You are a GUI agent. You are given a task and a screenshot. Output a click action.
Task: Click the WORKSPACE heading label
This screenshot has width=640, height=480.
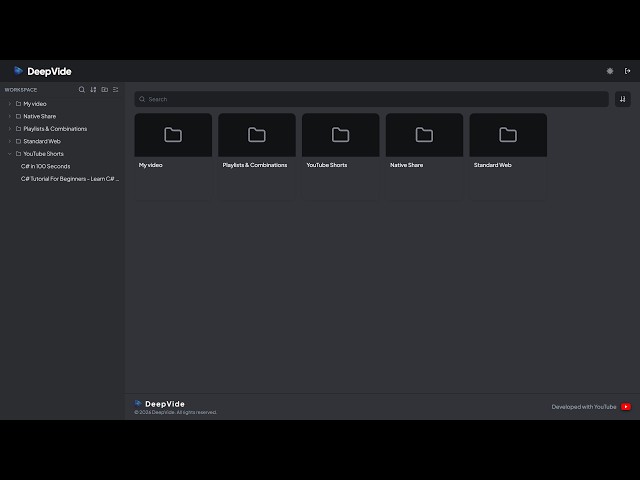tap(21, 90)
